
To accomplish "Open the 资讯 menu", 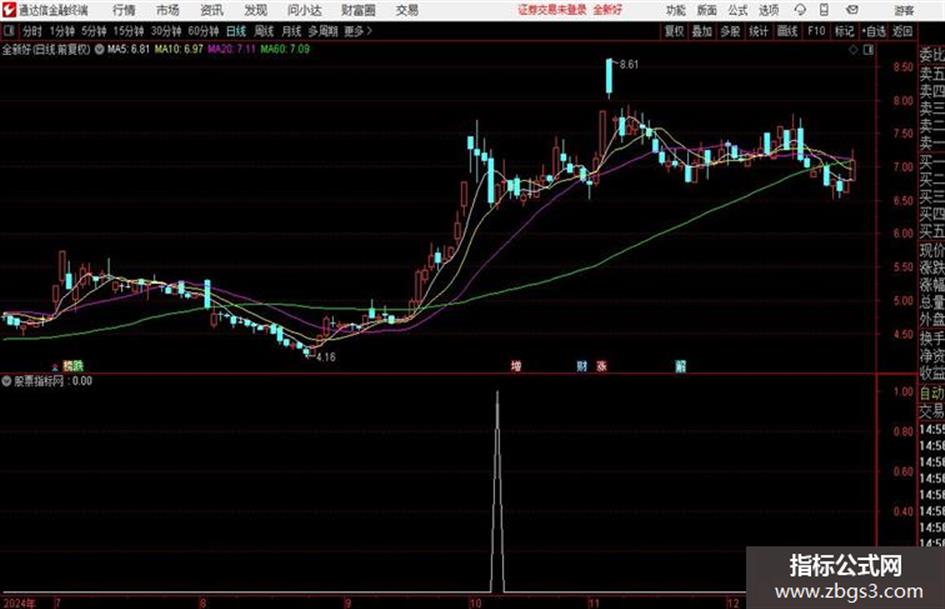I will click(212, 10).
